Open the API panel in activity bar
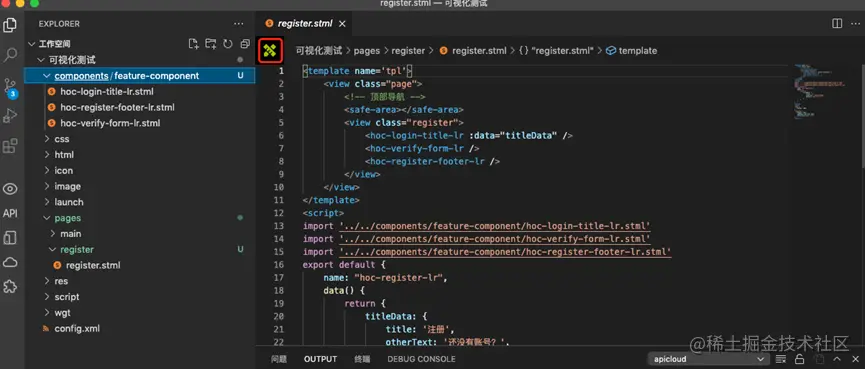The height and width of the screenshot is (369, 865). pyautogui.click(x=10, y=213)
